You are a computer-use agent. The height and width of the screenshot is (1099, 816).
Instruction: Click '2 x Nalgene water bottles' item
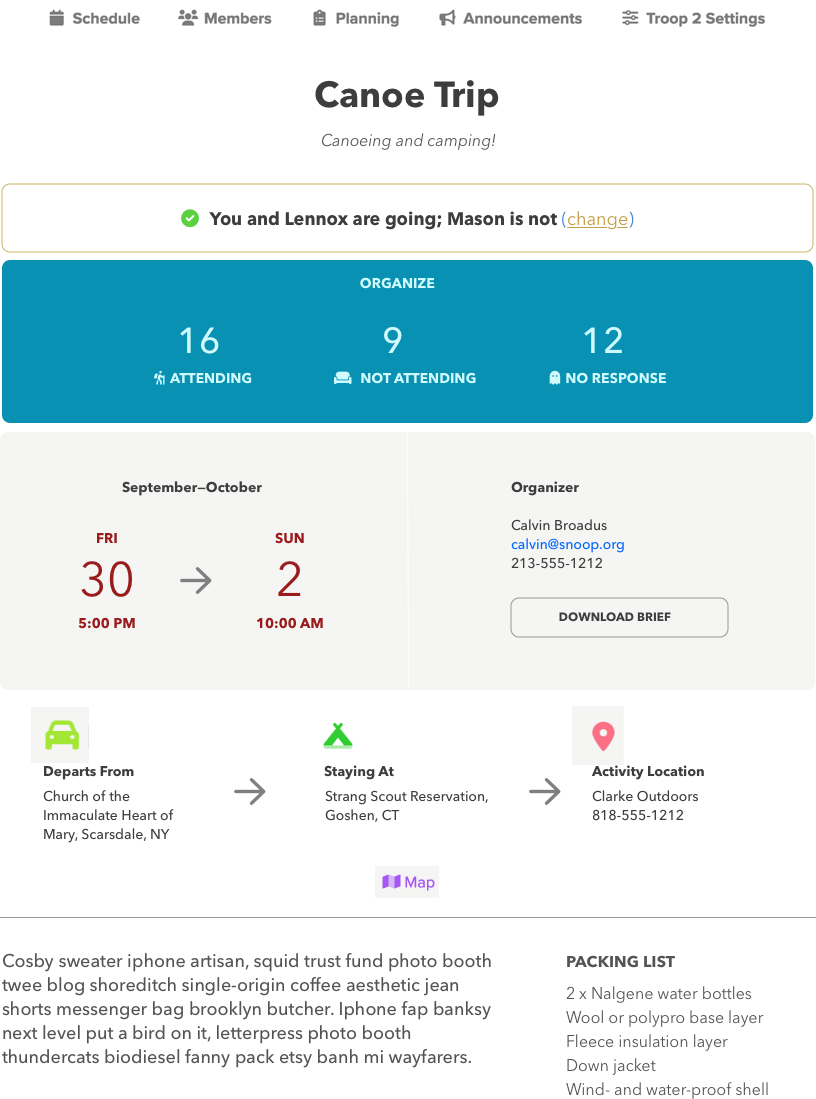[x=659, y=994]
